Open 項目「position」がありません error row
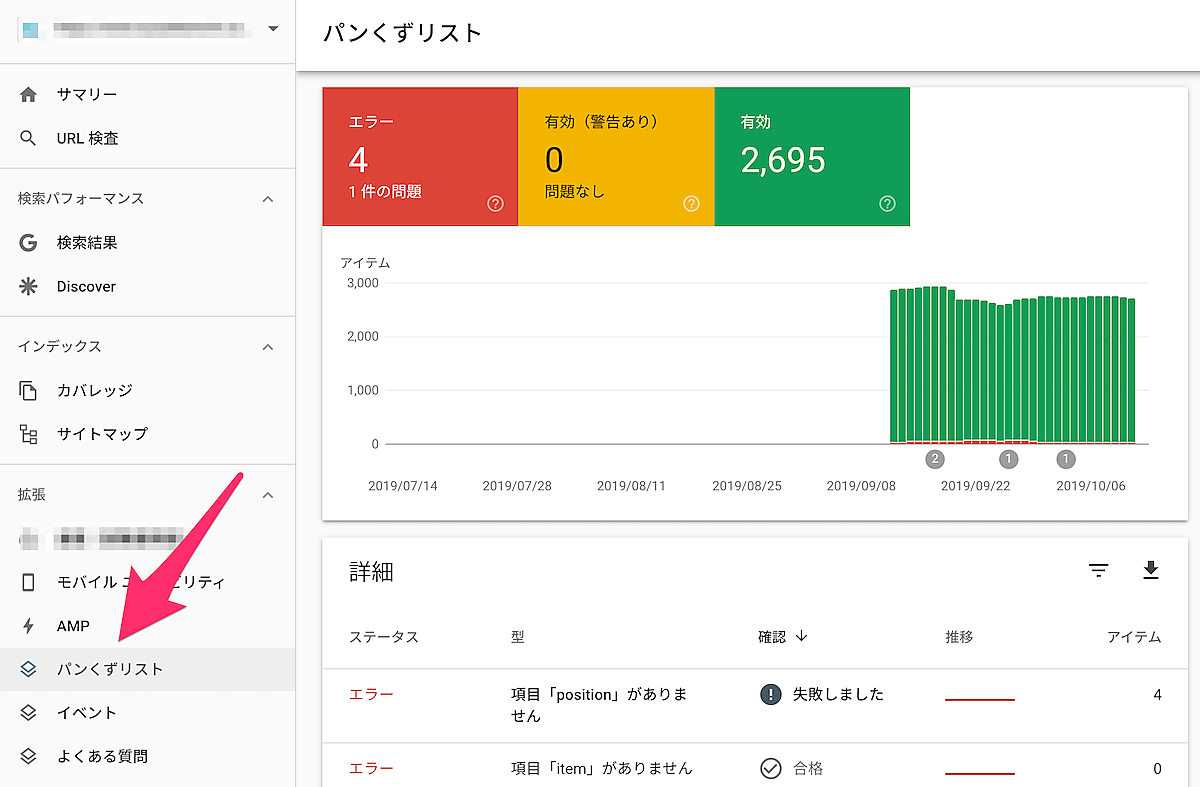 pyautogui.click(x=598, y=705)
